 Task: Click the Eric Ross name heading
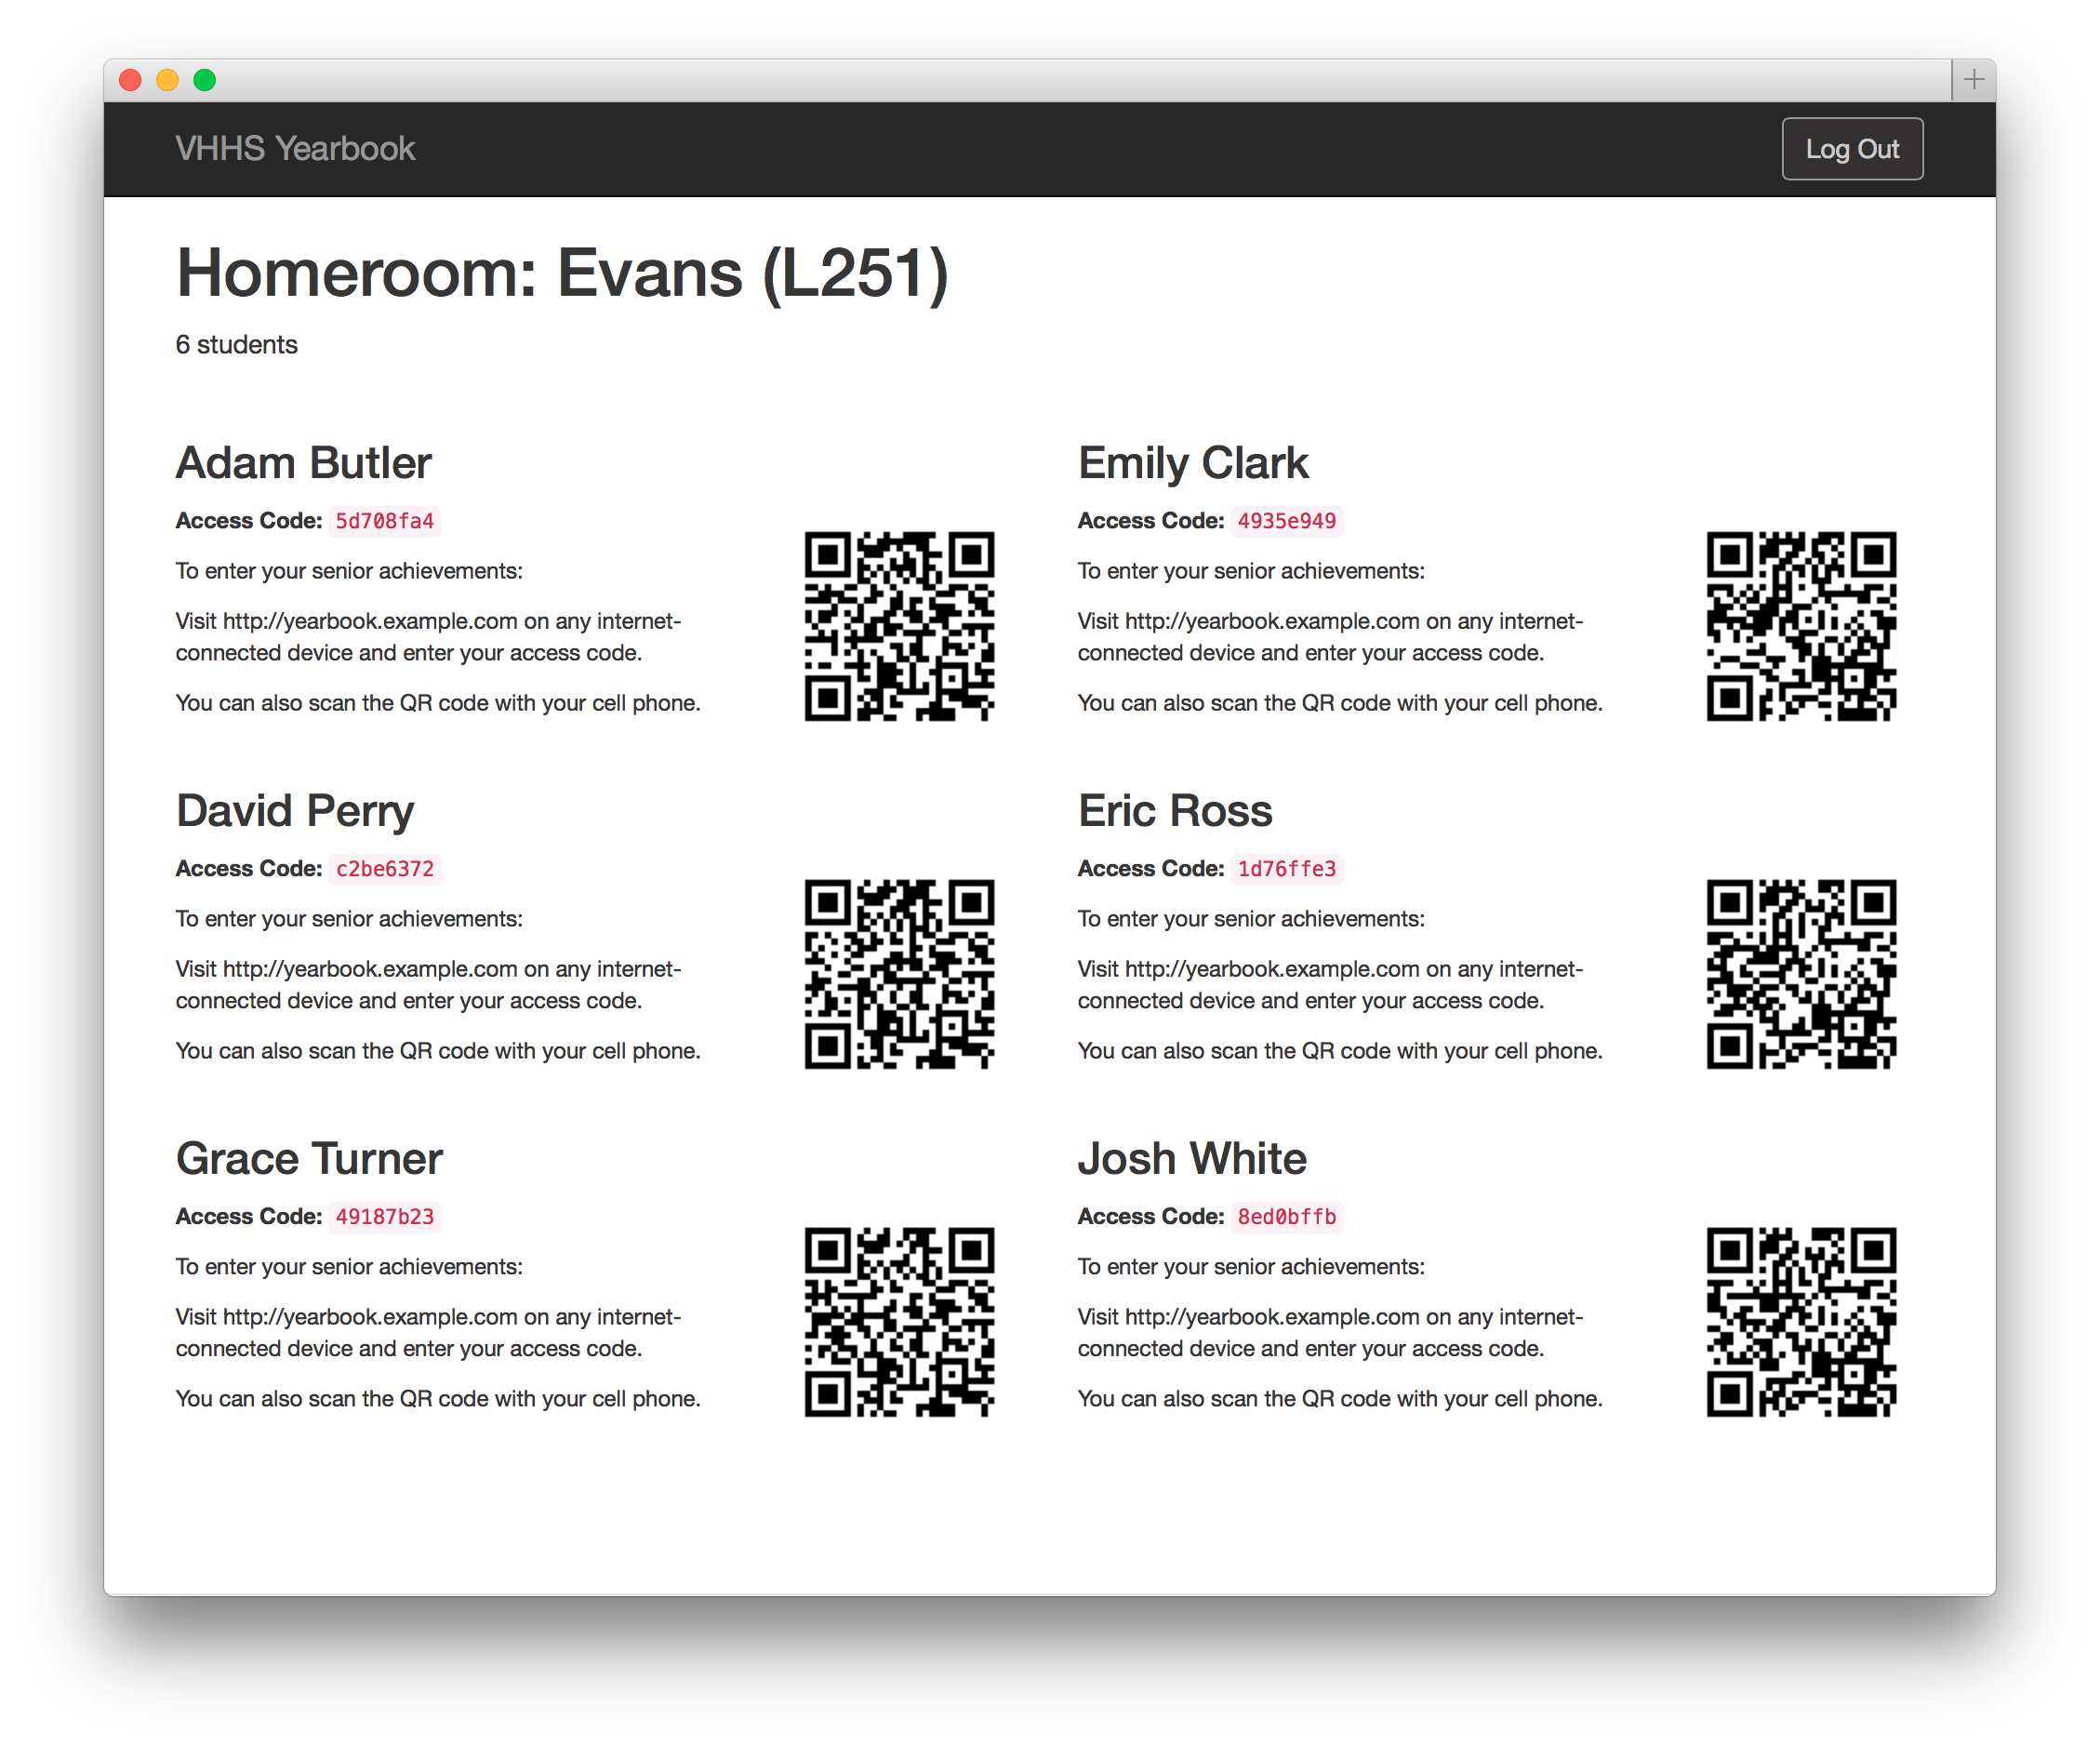(x=1175, y=811)
